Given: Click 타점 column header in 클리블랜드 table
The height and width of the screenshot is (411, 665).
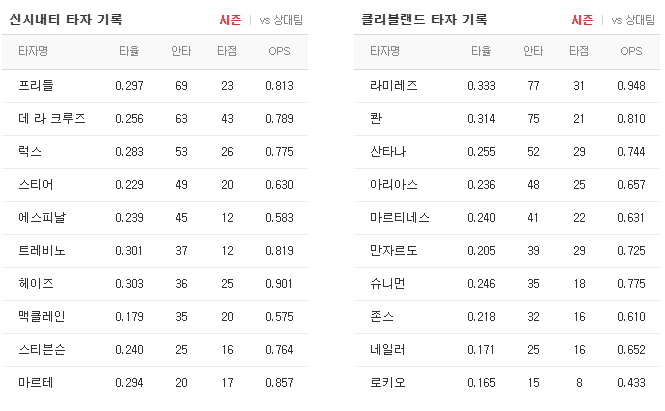Looking at the screenshot, I should [x=579, y=51].
